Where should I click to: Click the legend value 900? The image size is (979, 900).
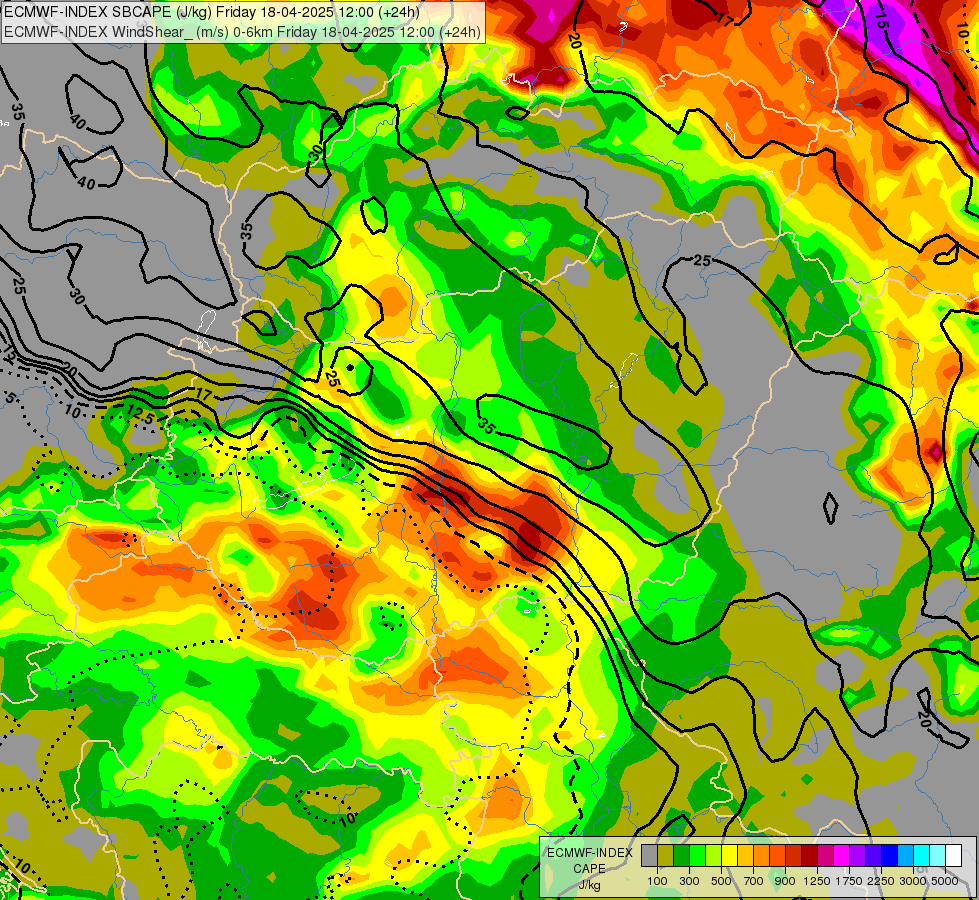click(785, 881)
